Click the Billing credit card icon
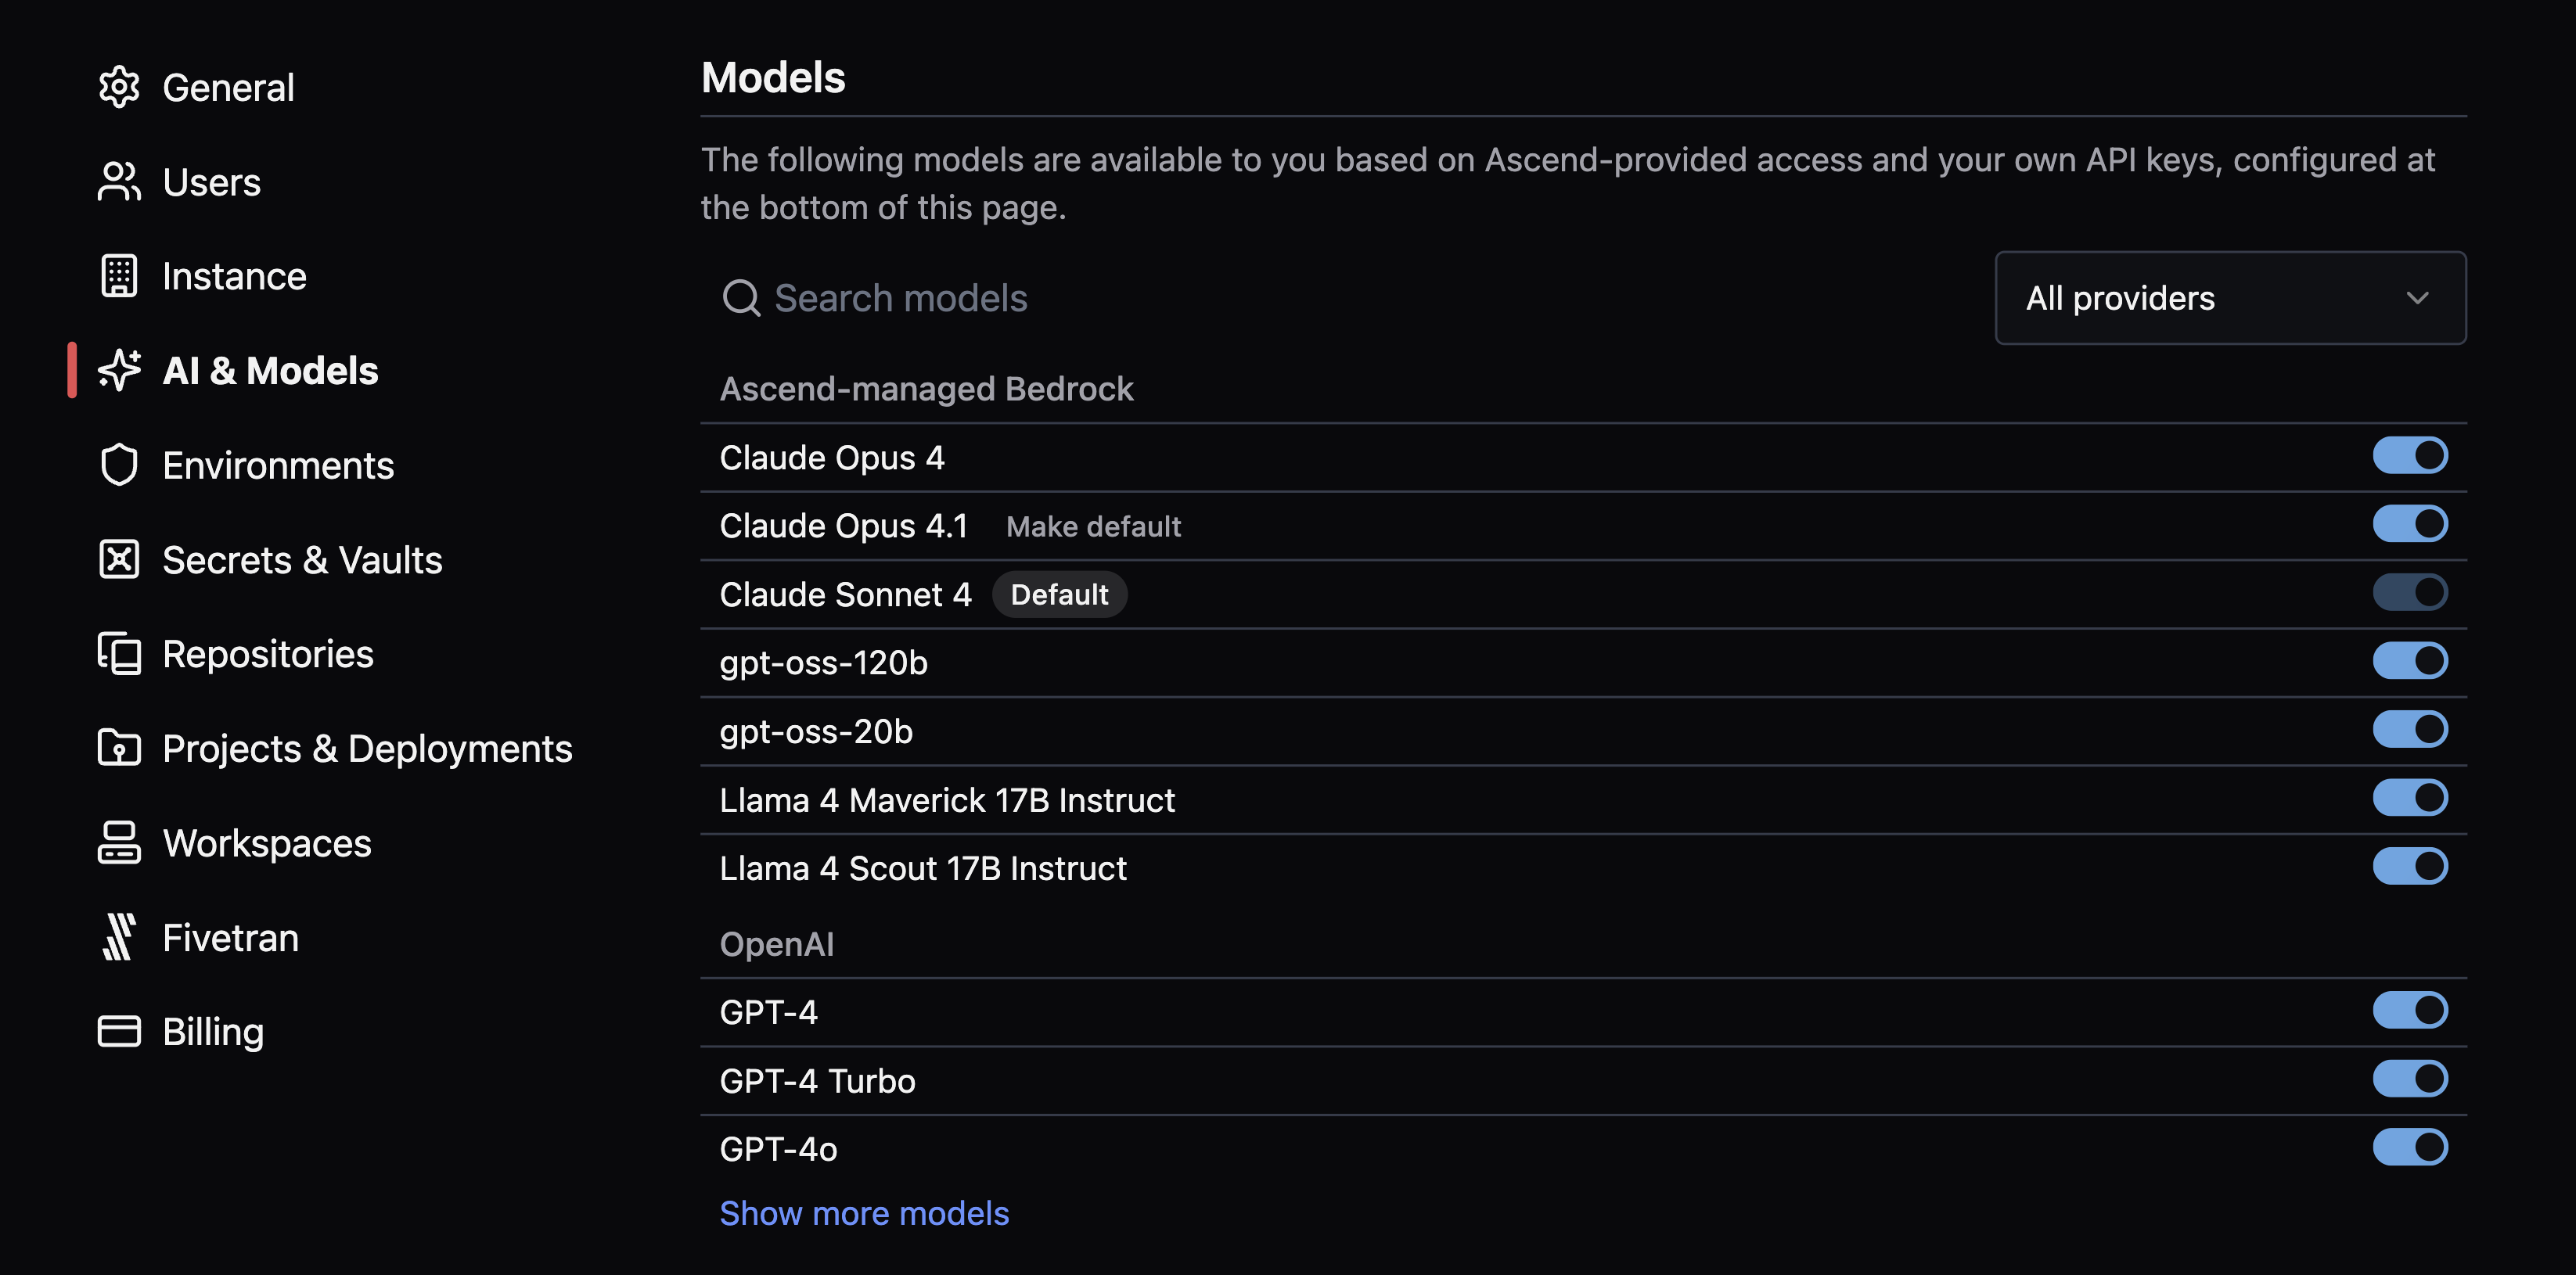2576x1275 pixels. [119, 1031]
